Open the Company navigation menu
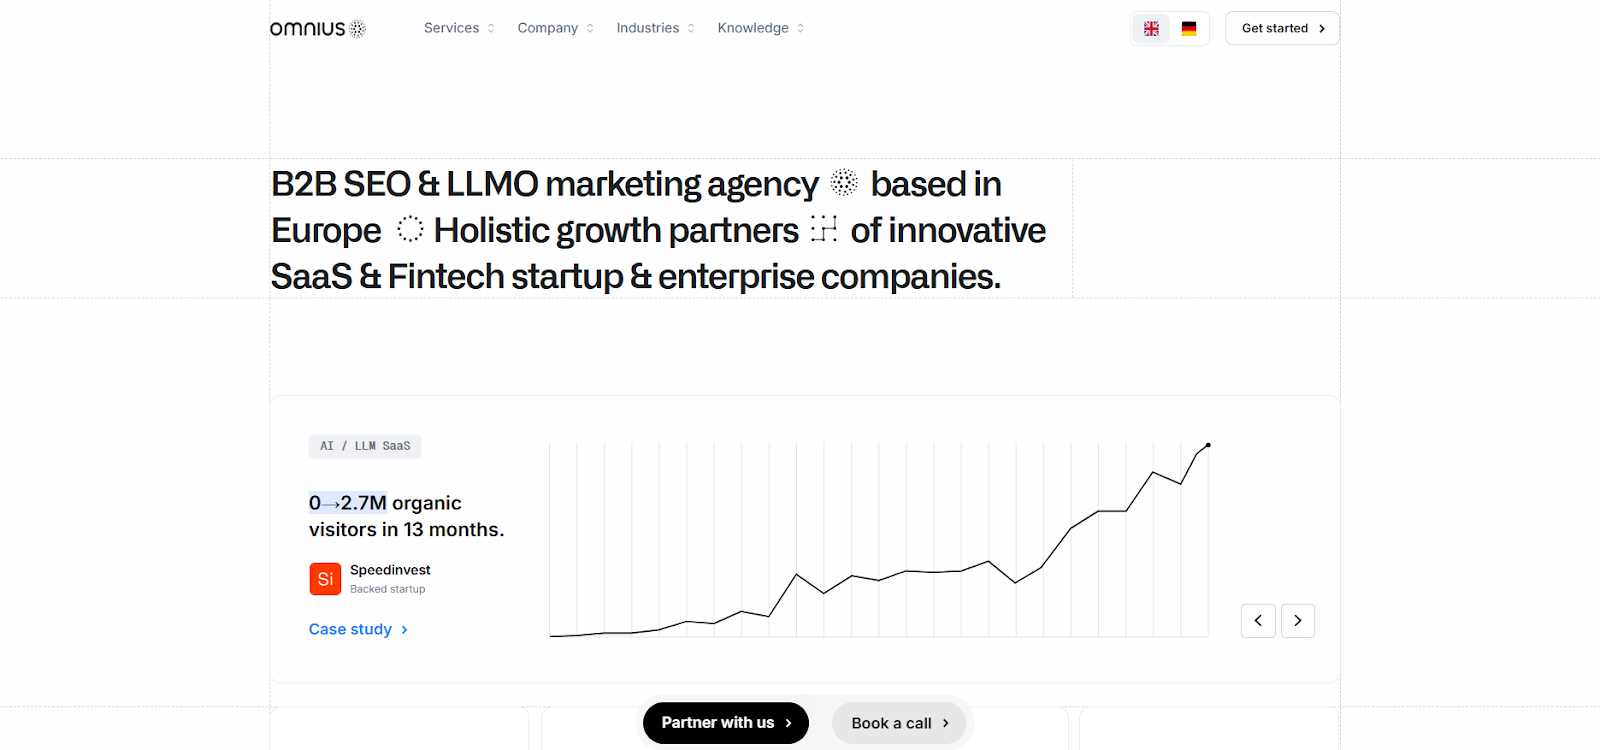Screen dimensions: 1600x750 click(x=547, y=28)
